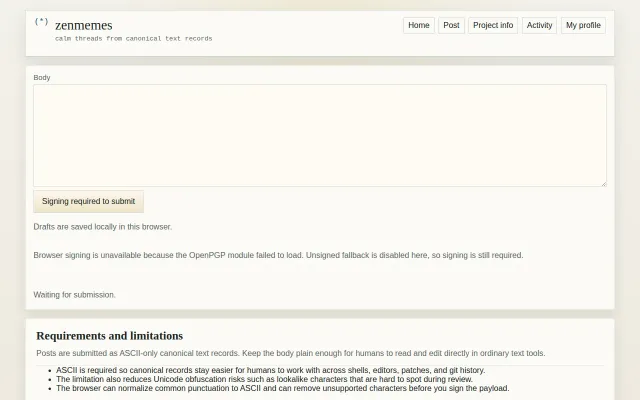
Task: Click the Body field label
Action: (42, 78)
